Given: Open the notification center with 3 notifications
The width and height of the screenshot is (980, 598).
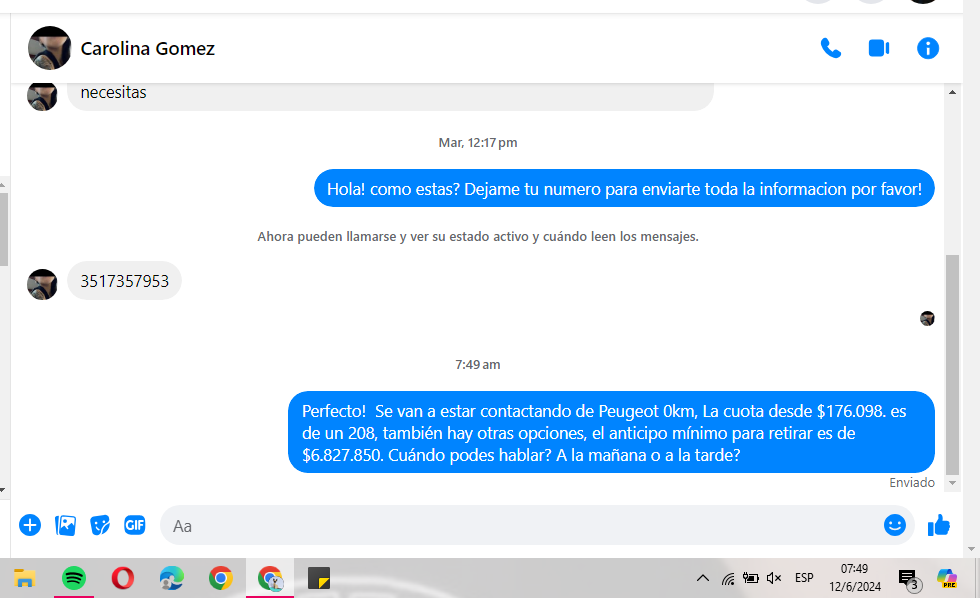Looking at the screenshot, I should click(909, 579).
